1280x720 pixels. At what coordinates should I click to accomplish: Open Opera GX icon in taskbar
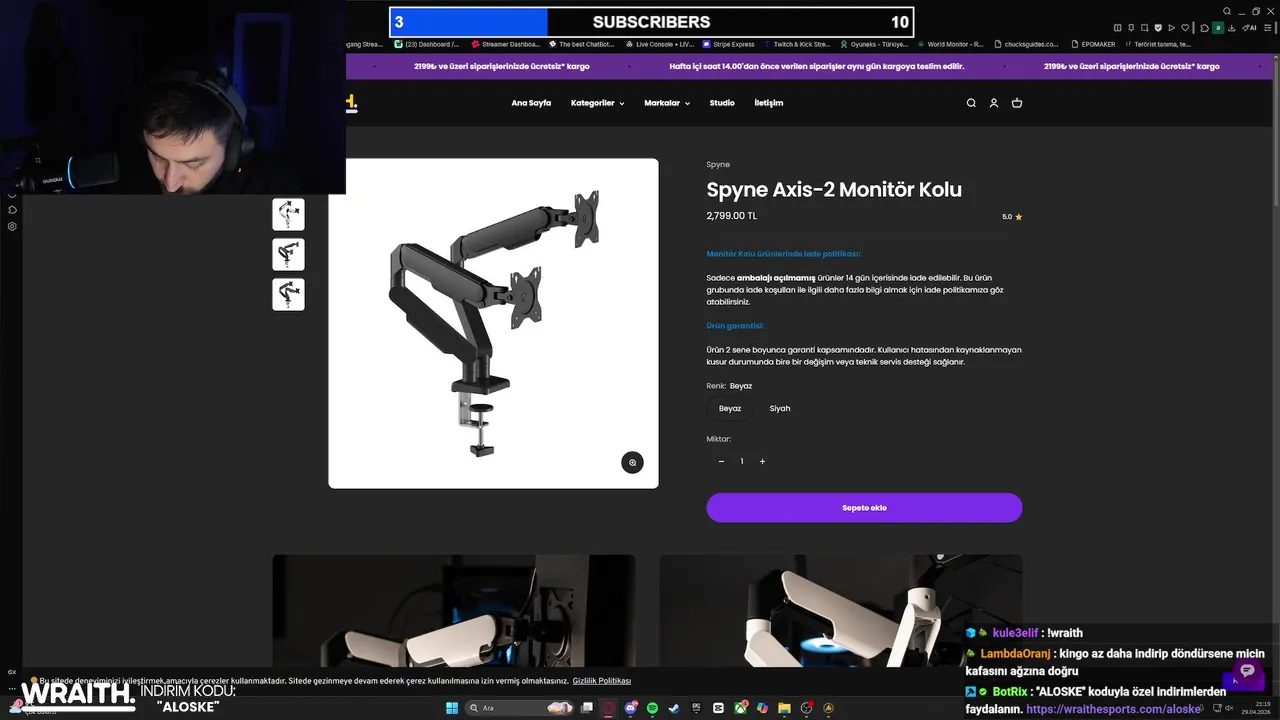point(608,708)
